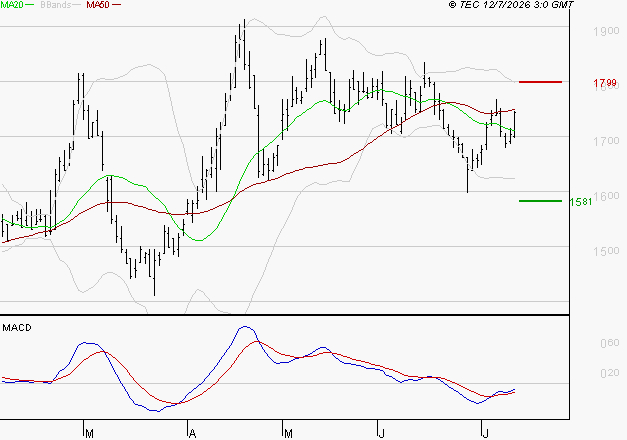The height and width of the screenshot is (440, 627).
Task: Click the second M month label
Action: [288, 434]
